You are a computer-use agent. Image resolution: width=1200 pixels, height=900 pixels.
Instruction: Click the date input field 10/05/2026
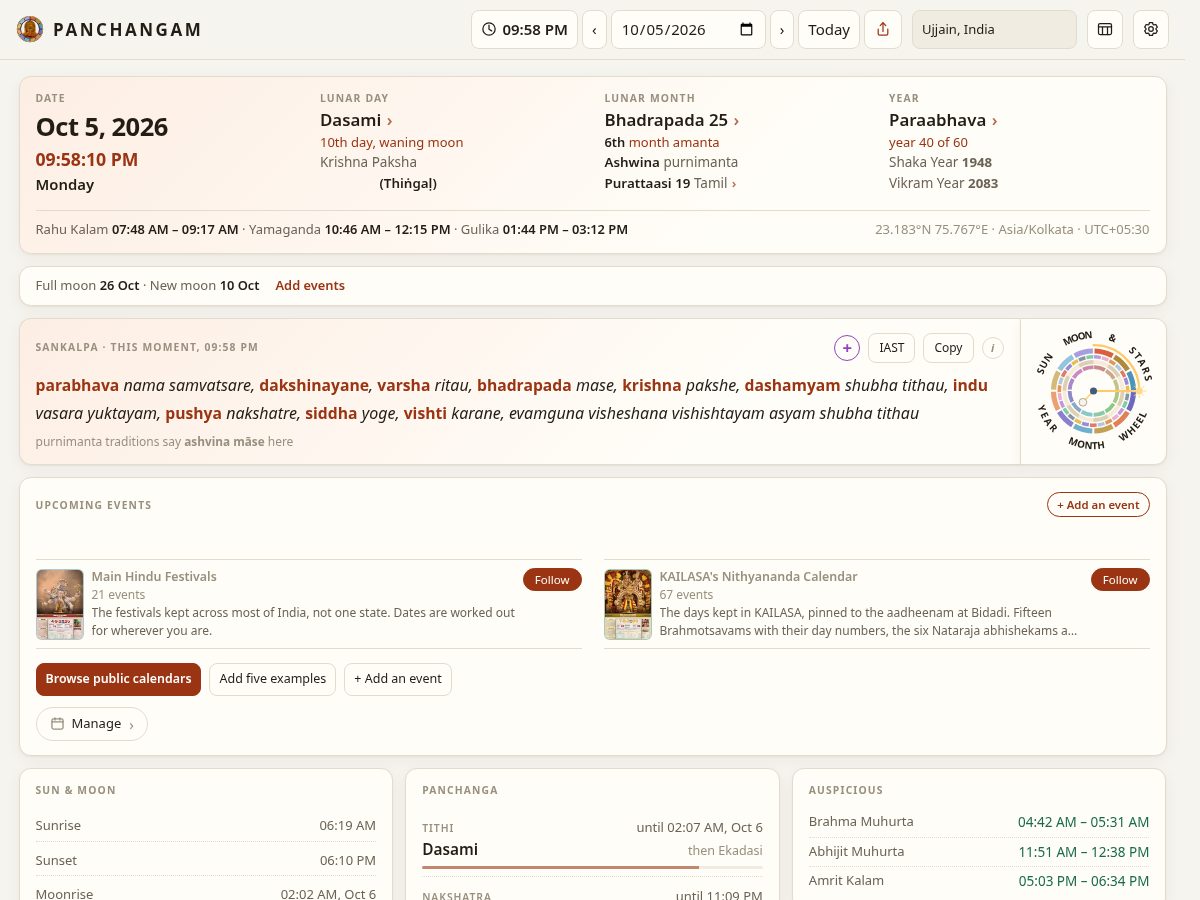click(x=688, y=29)
